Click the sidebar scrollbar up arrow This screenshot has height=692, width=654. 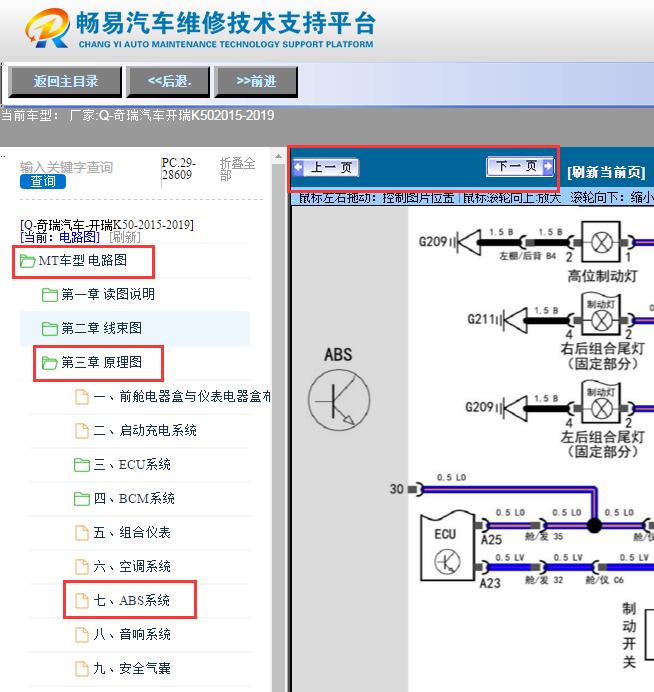click(278, 157)
